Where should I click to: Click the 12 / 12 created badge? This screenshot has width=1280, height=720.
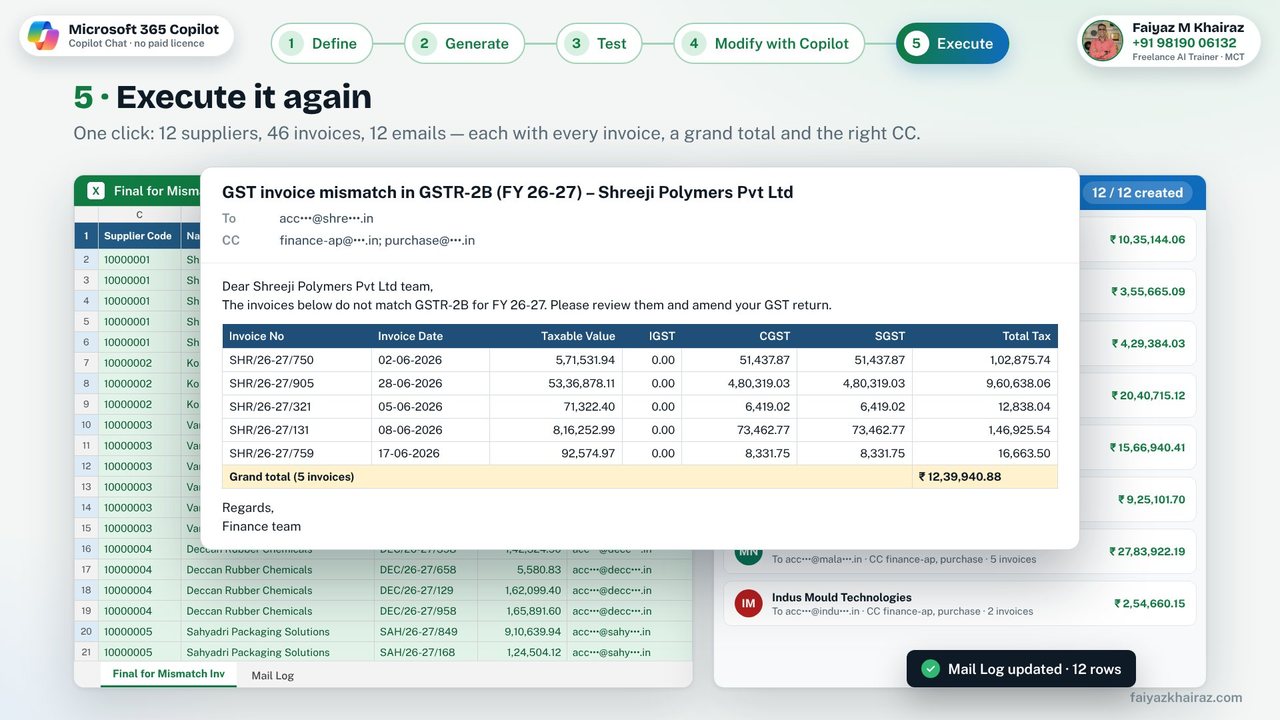pyautogui.click(x=1138, y=193)
